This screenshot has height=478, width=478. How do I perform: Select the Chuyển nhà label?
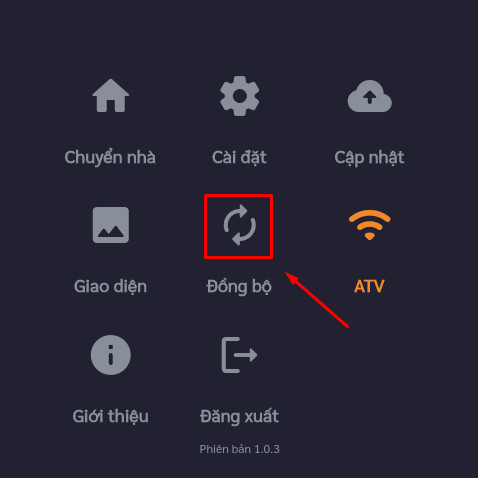point(110,158)
